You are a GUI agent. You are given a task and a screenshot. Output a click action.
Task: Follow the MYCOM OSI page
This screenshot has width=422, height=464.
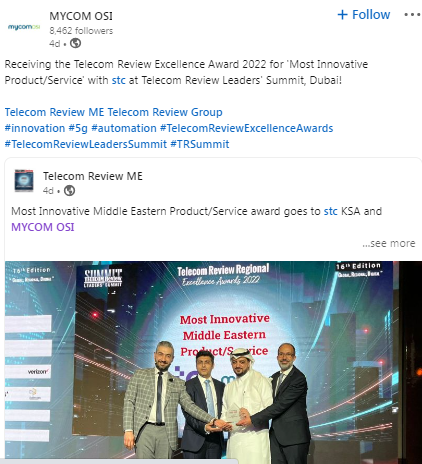363,15
